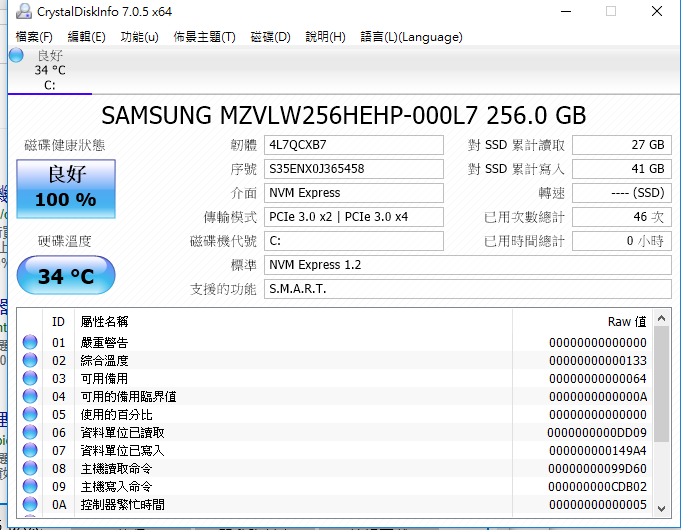The height and width of the screenshot is (530, 681).
Task: Click the ID column header
Action: pyautogui.click(x=58, y=321)
